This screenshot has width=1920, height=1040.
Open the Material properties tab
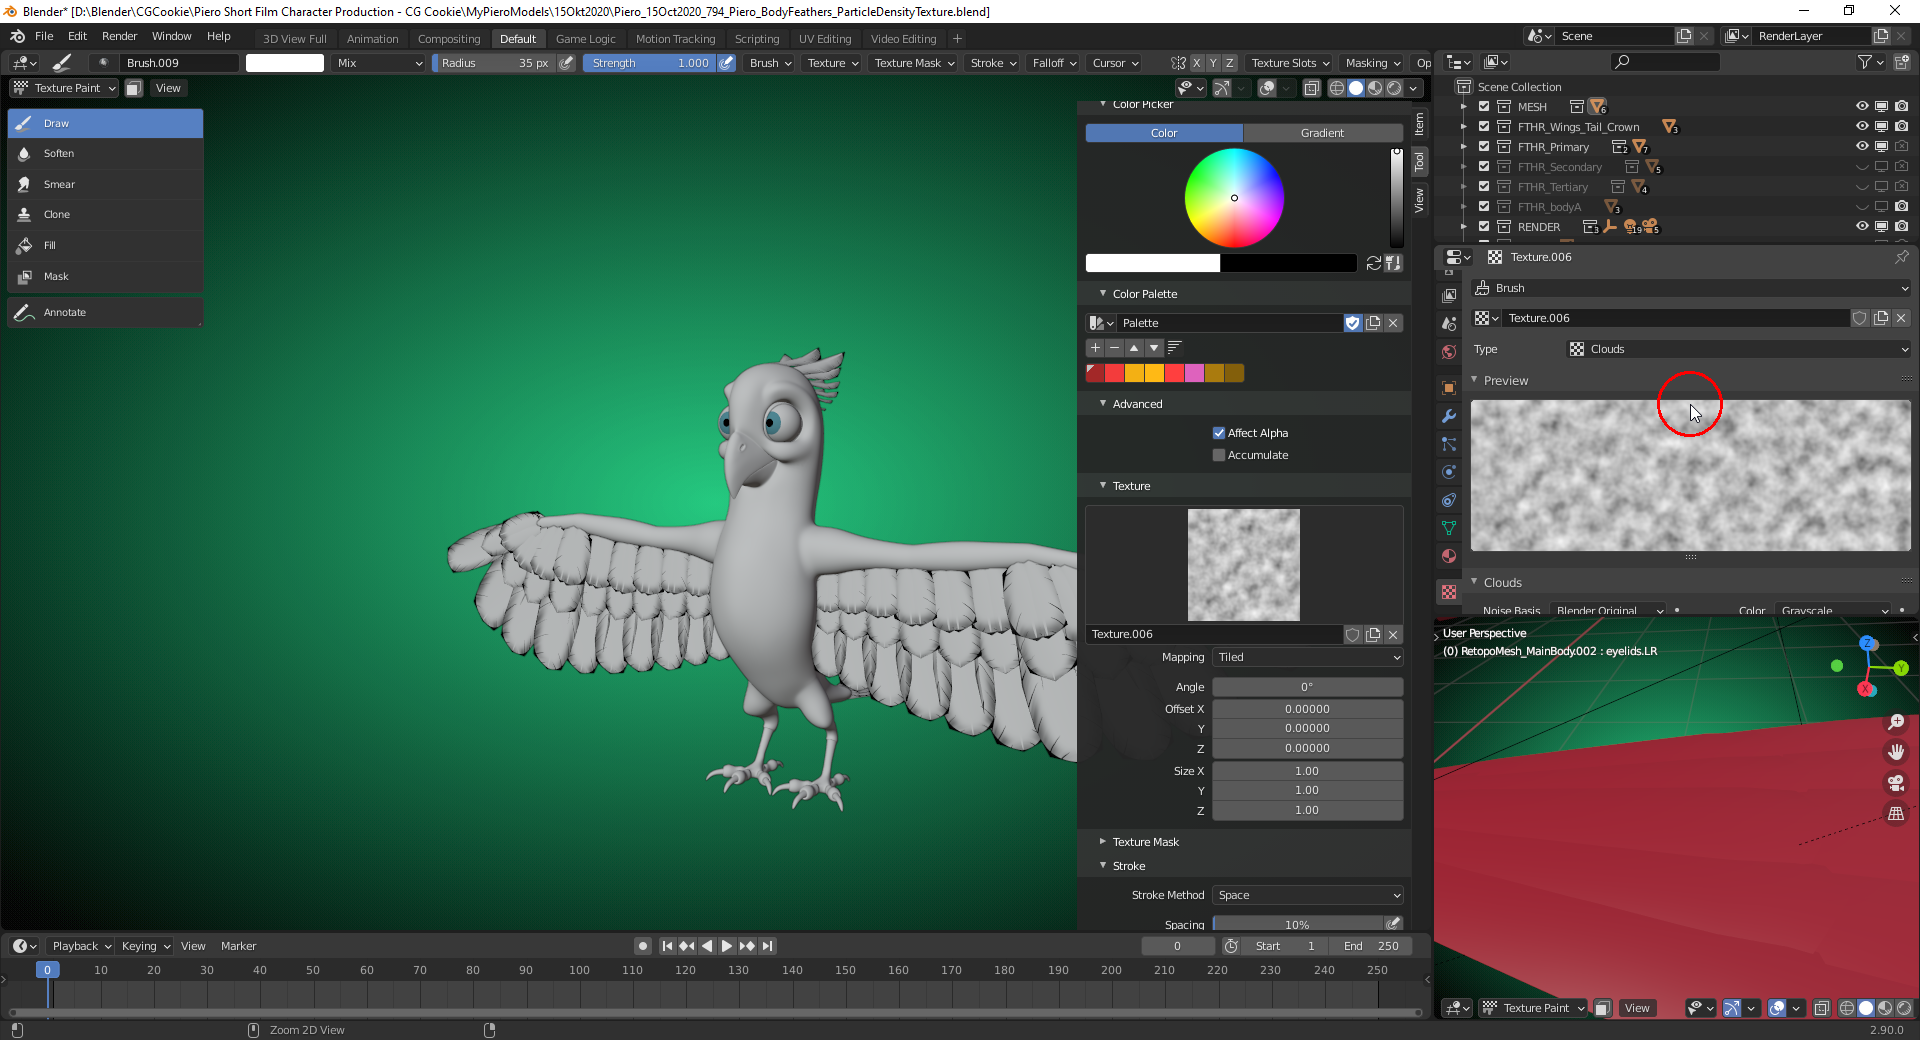(x=1448, y=556)
